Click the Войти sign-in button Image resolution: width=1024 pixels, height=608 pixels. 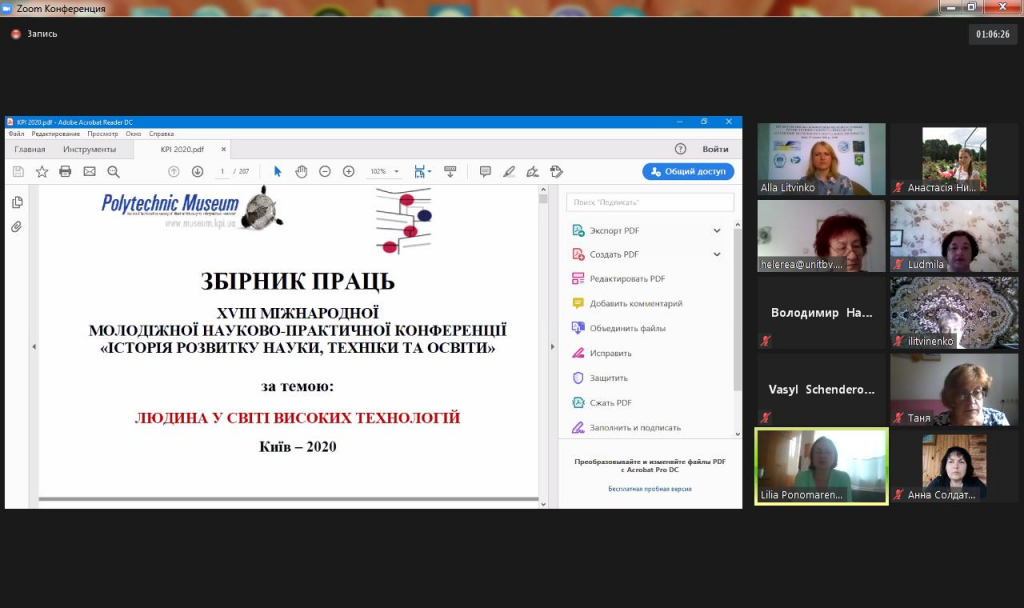[x=715, y=149]
